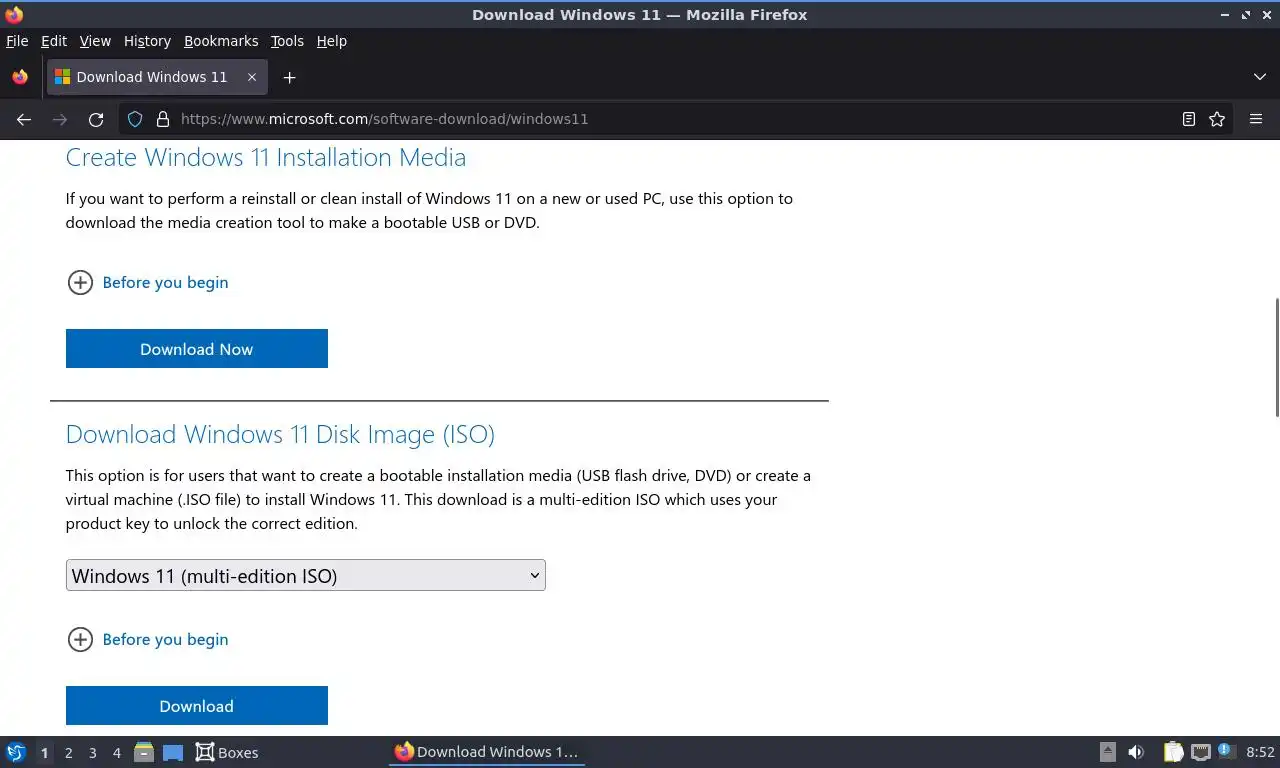Open the Help menu
This screenshot has width=1280, height=768.
pyautogui.click(x=332, y=41)
